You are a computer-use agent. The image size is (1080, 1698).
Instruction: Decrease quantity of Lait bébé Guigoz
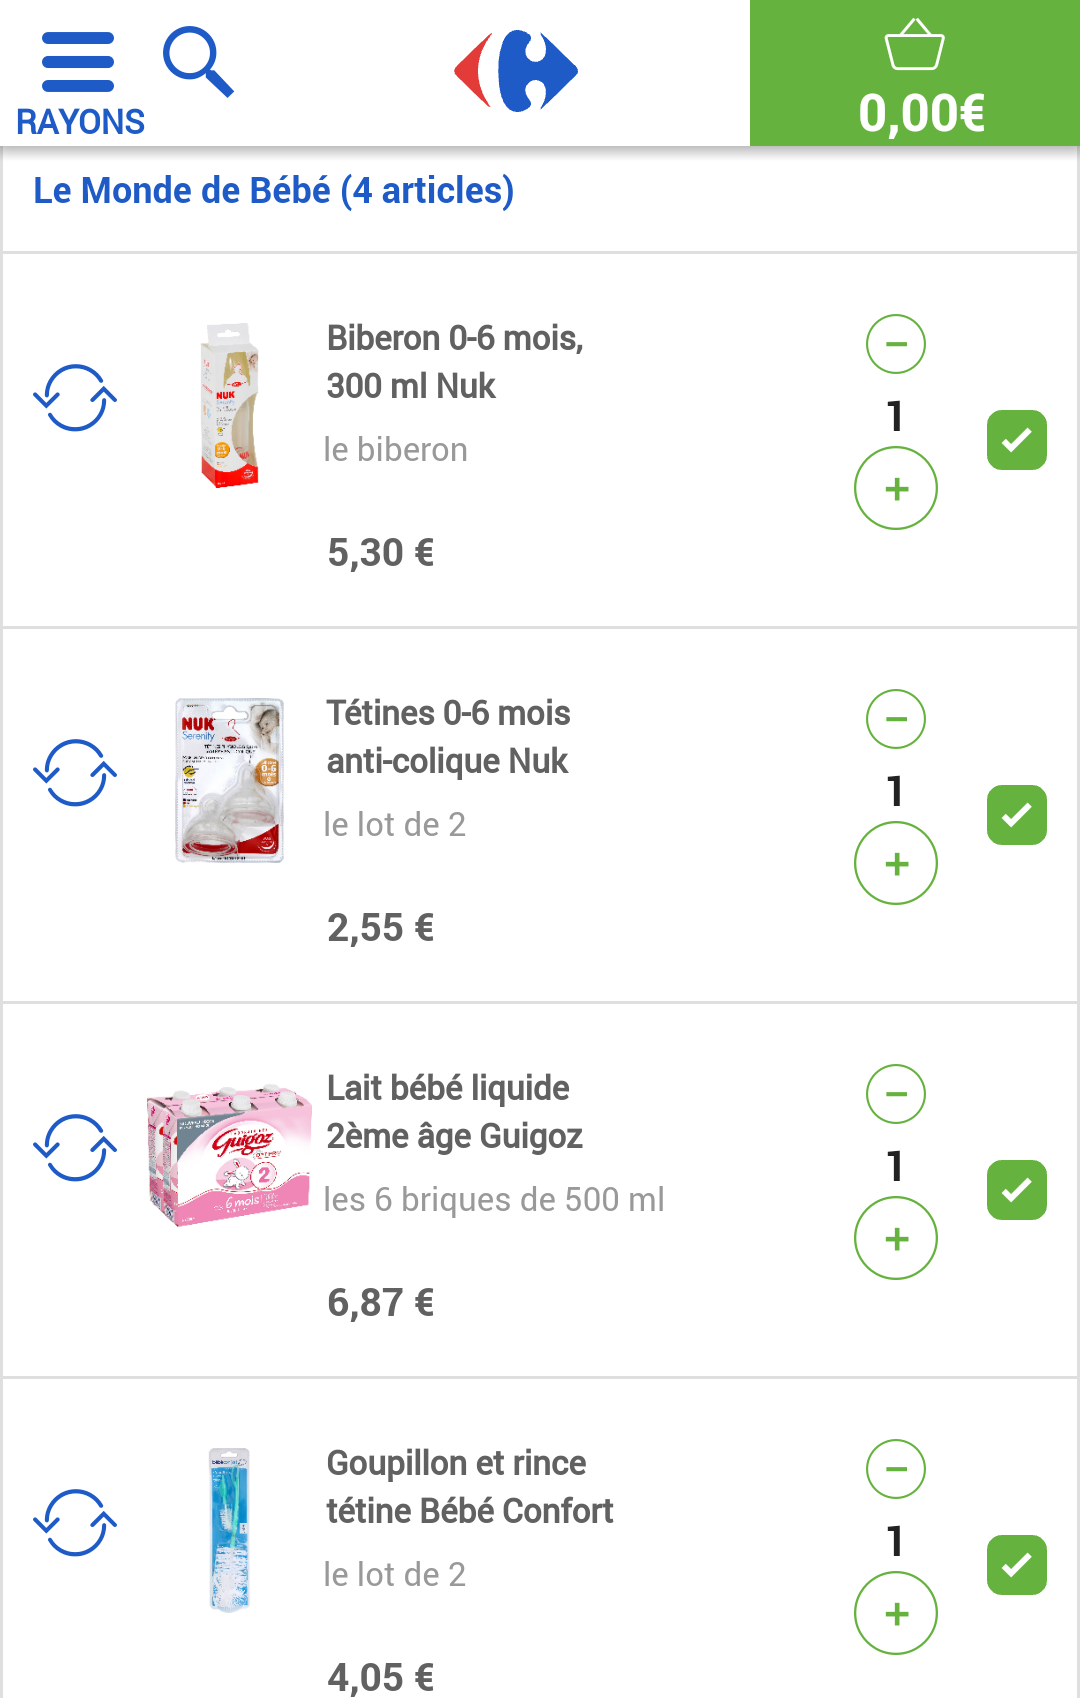[x=896, y=1094]
